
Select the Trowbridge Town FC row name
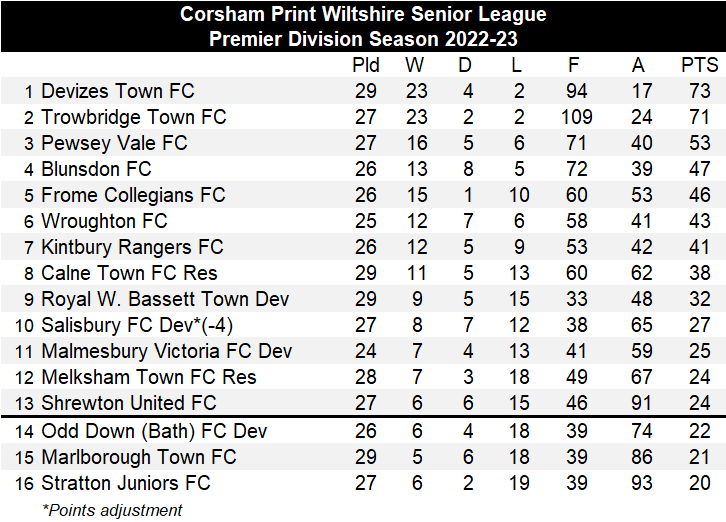134,117
